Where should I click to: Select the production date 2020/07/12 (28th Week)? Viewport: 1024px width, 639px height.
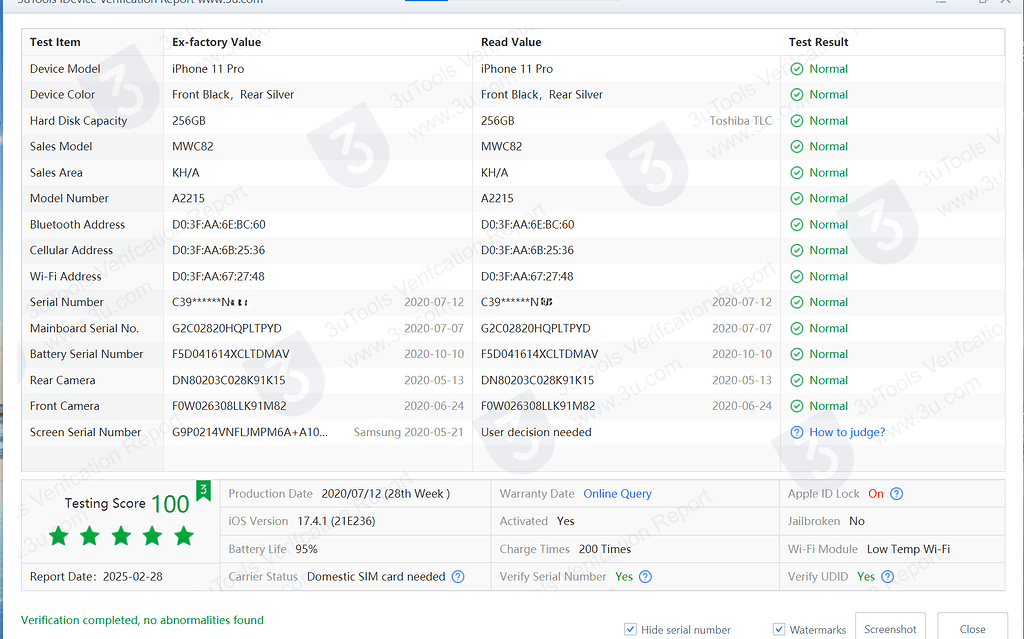click(x=386, y=494)
